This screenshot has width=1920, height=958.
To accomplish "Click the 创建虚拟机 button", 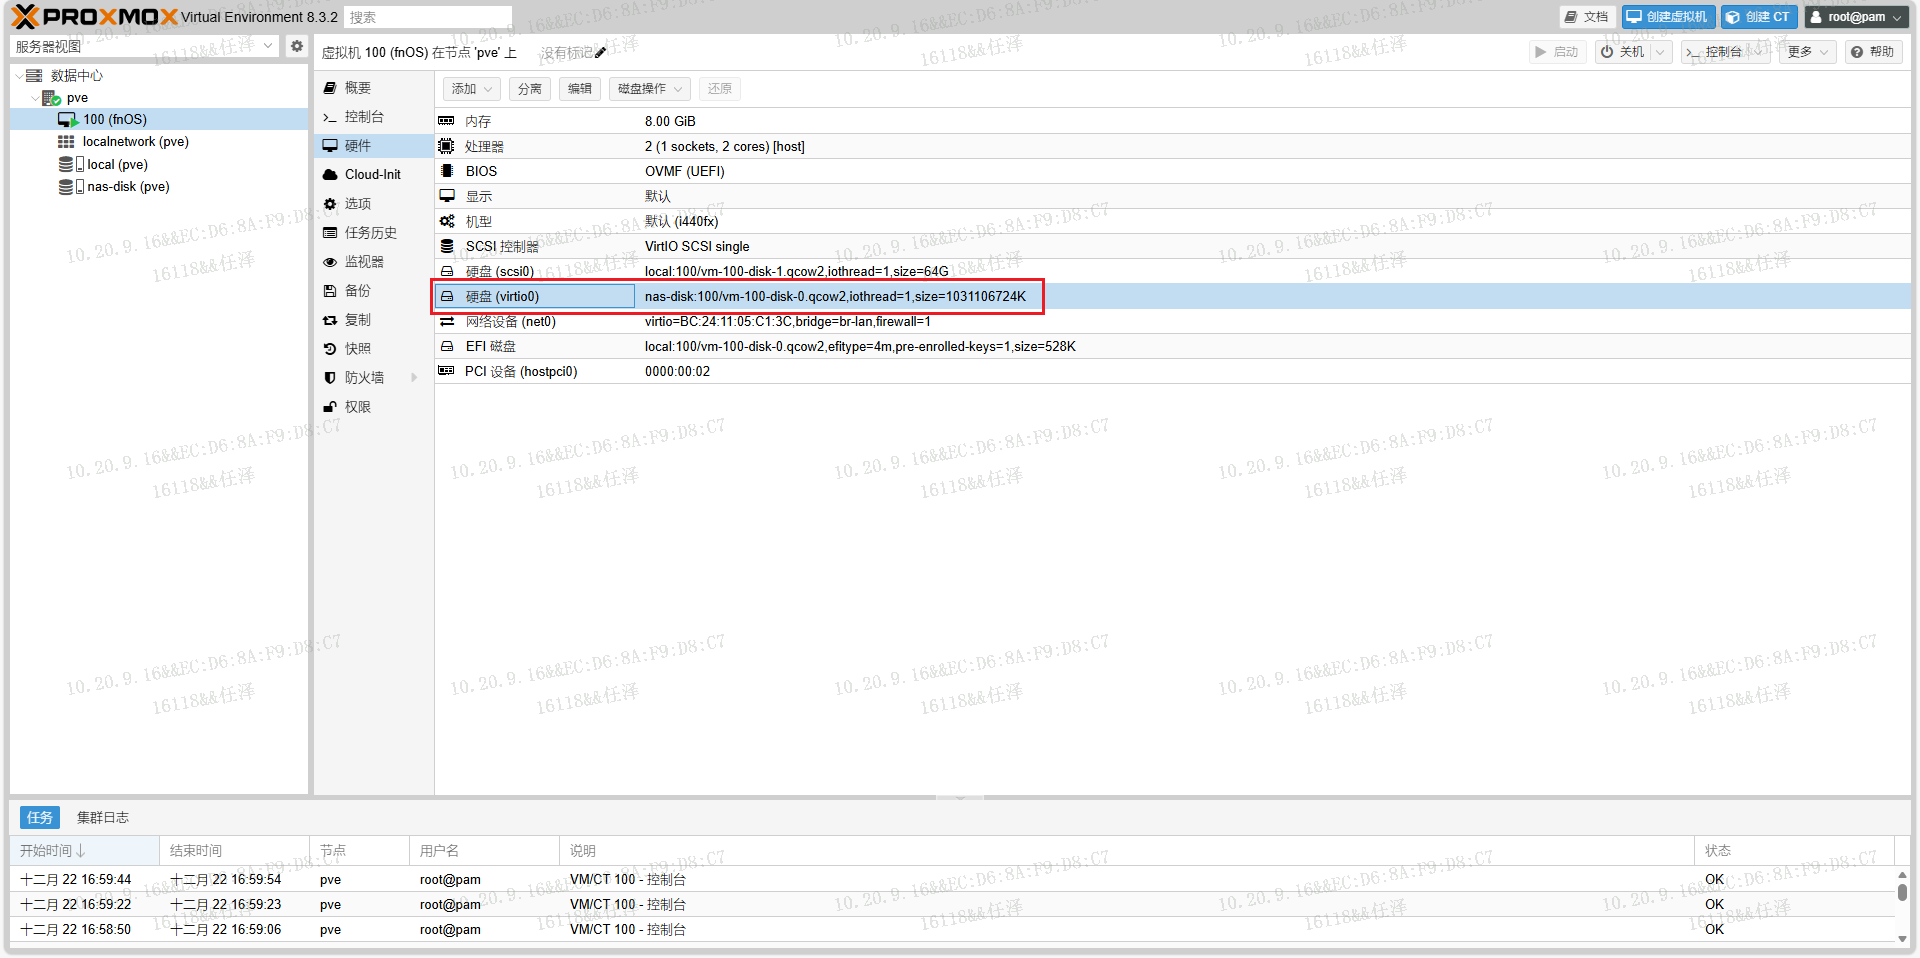I will 1667,17.
